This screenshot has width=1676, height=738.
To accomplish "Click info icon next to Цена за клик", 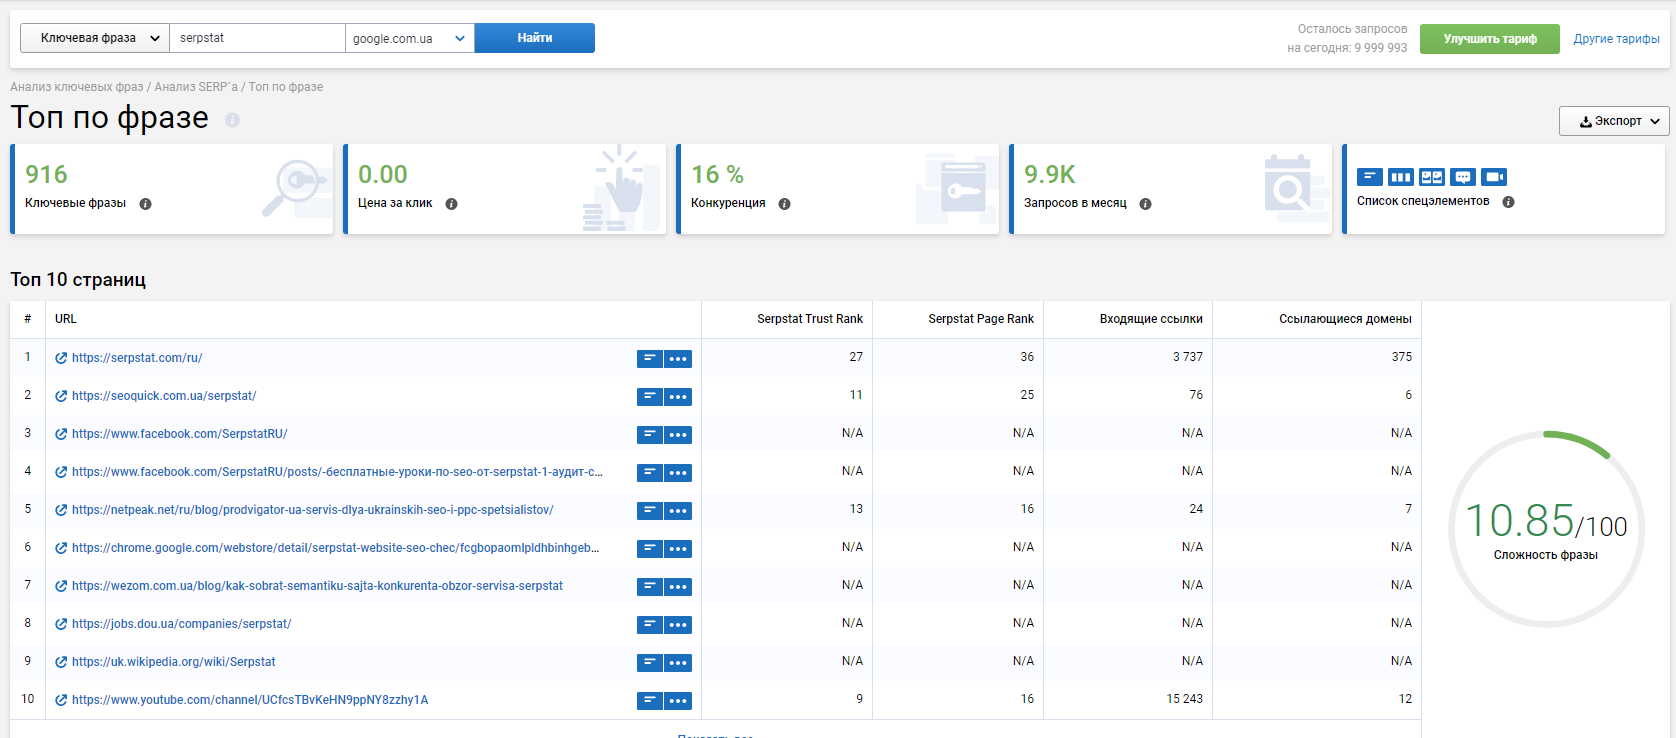I will (451, 204).
